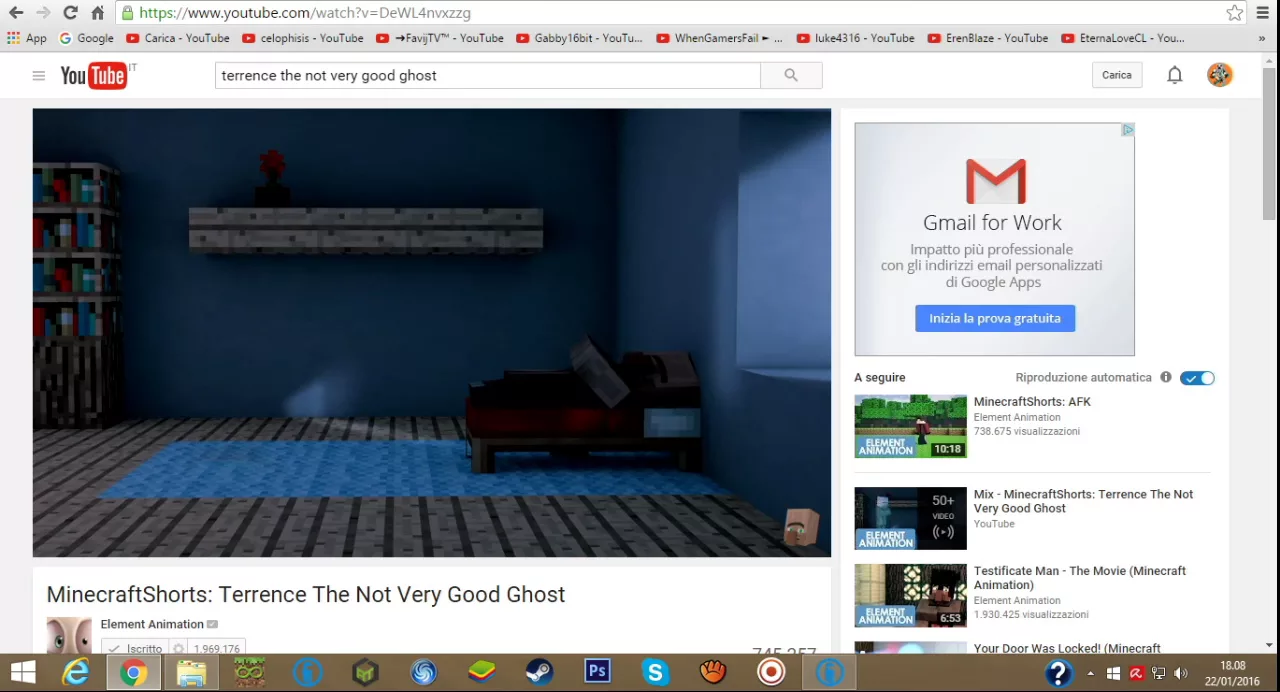Screen dimensions: 1280x692
Task: Click the taskbar help question mark icon
Action: pos(1058,673)
